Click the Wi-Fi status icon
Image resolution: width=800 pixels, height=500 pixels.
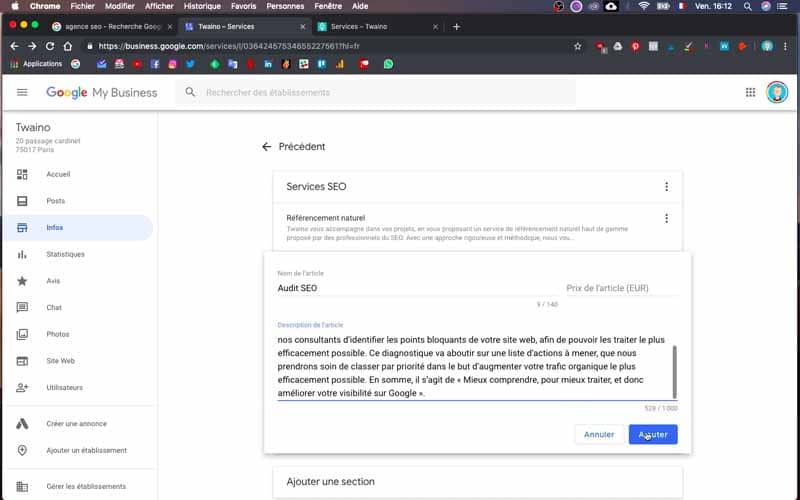coord(644,6)
